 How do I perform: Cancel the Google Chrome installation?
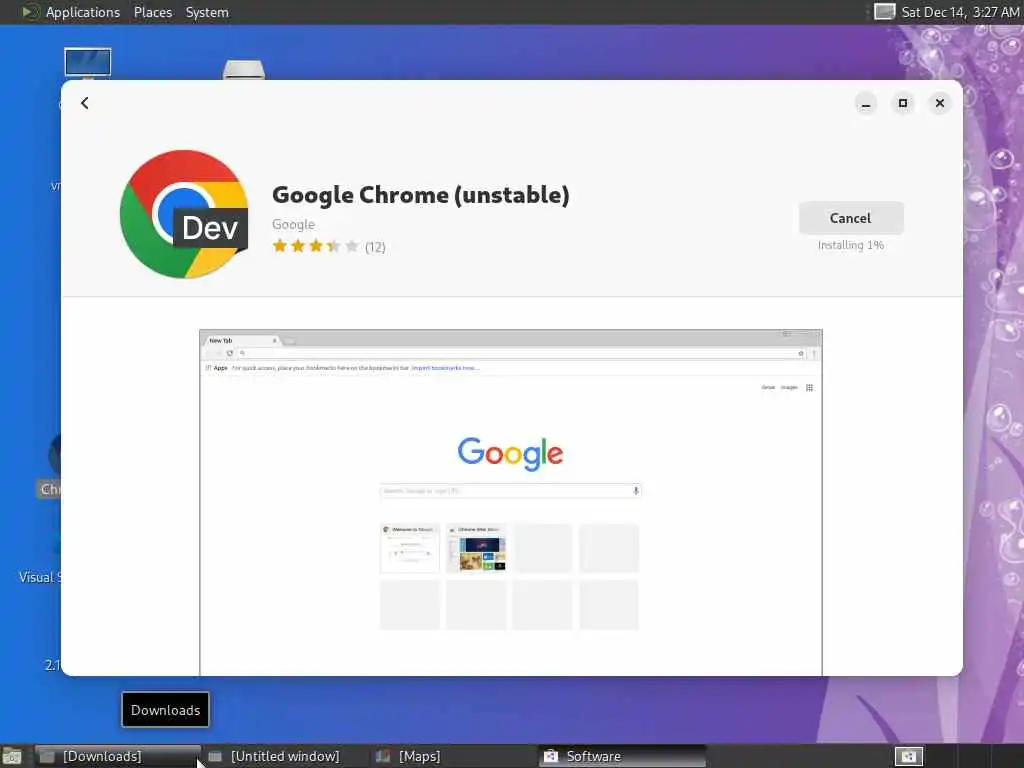(x=851, y=218)
